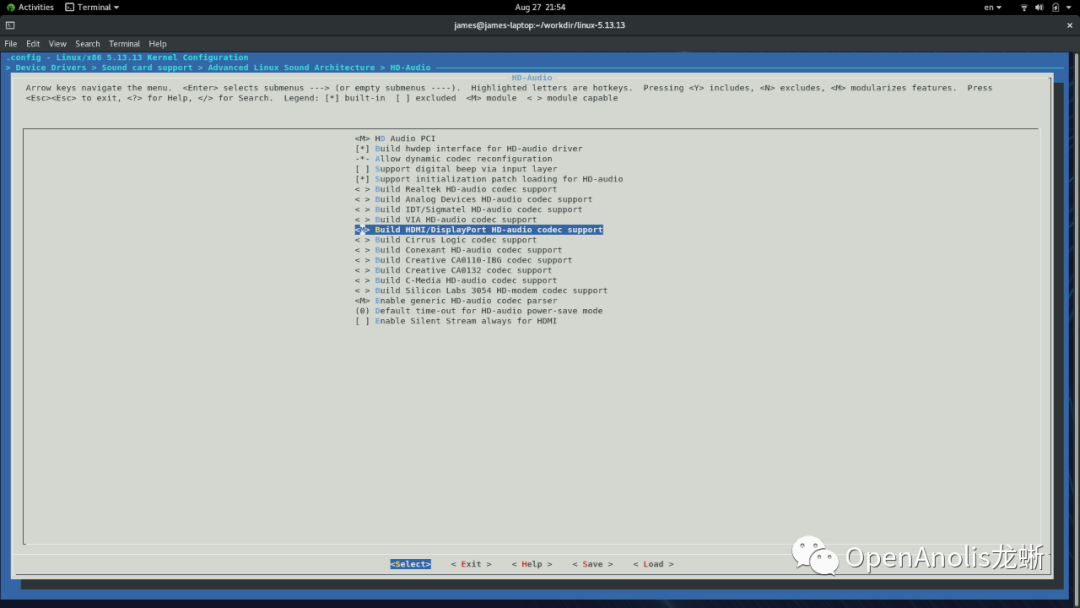This screenshot has height=608, width=1080.
Task: Toggle Build hwdep interface for HD-audio driver
Action: [x=468, y=149]
